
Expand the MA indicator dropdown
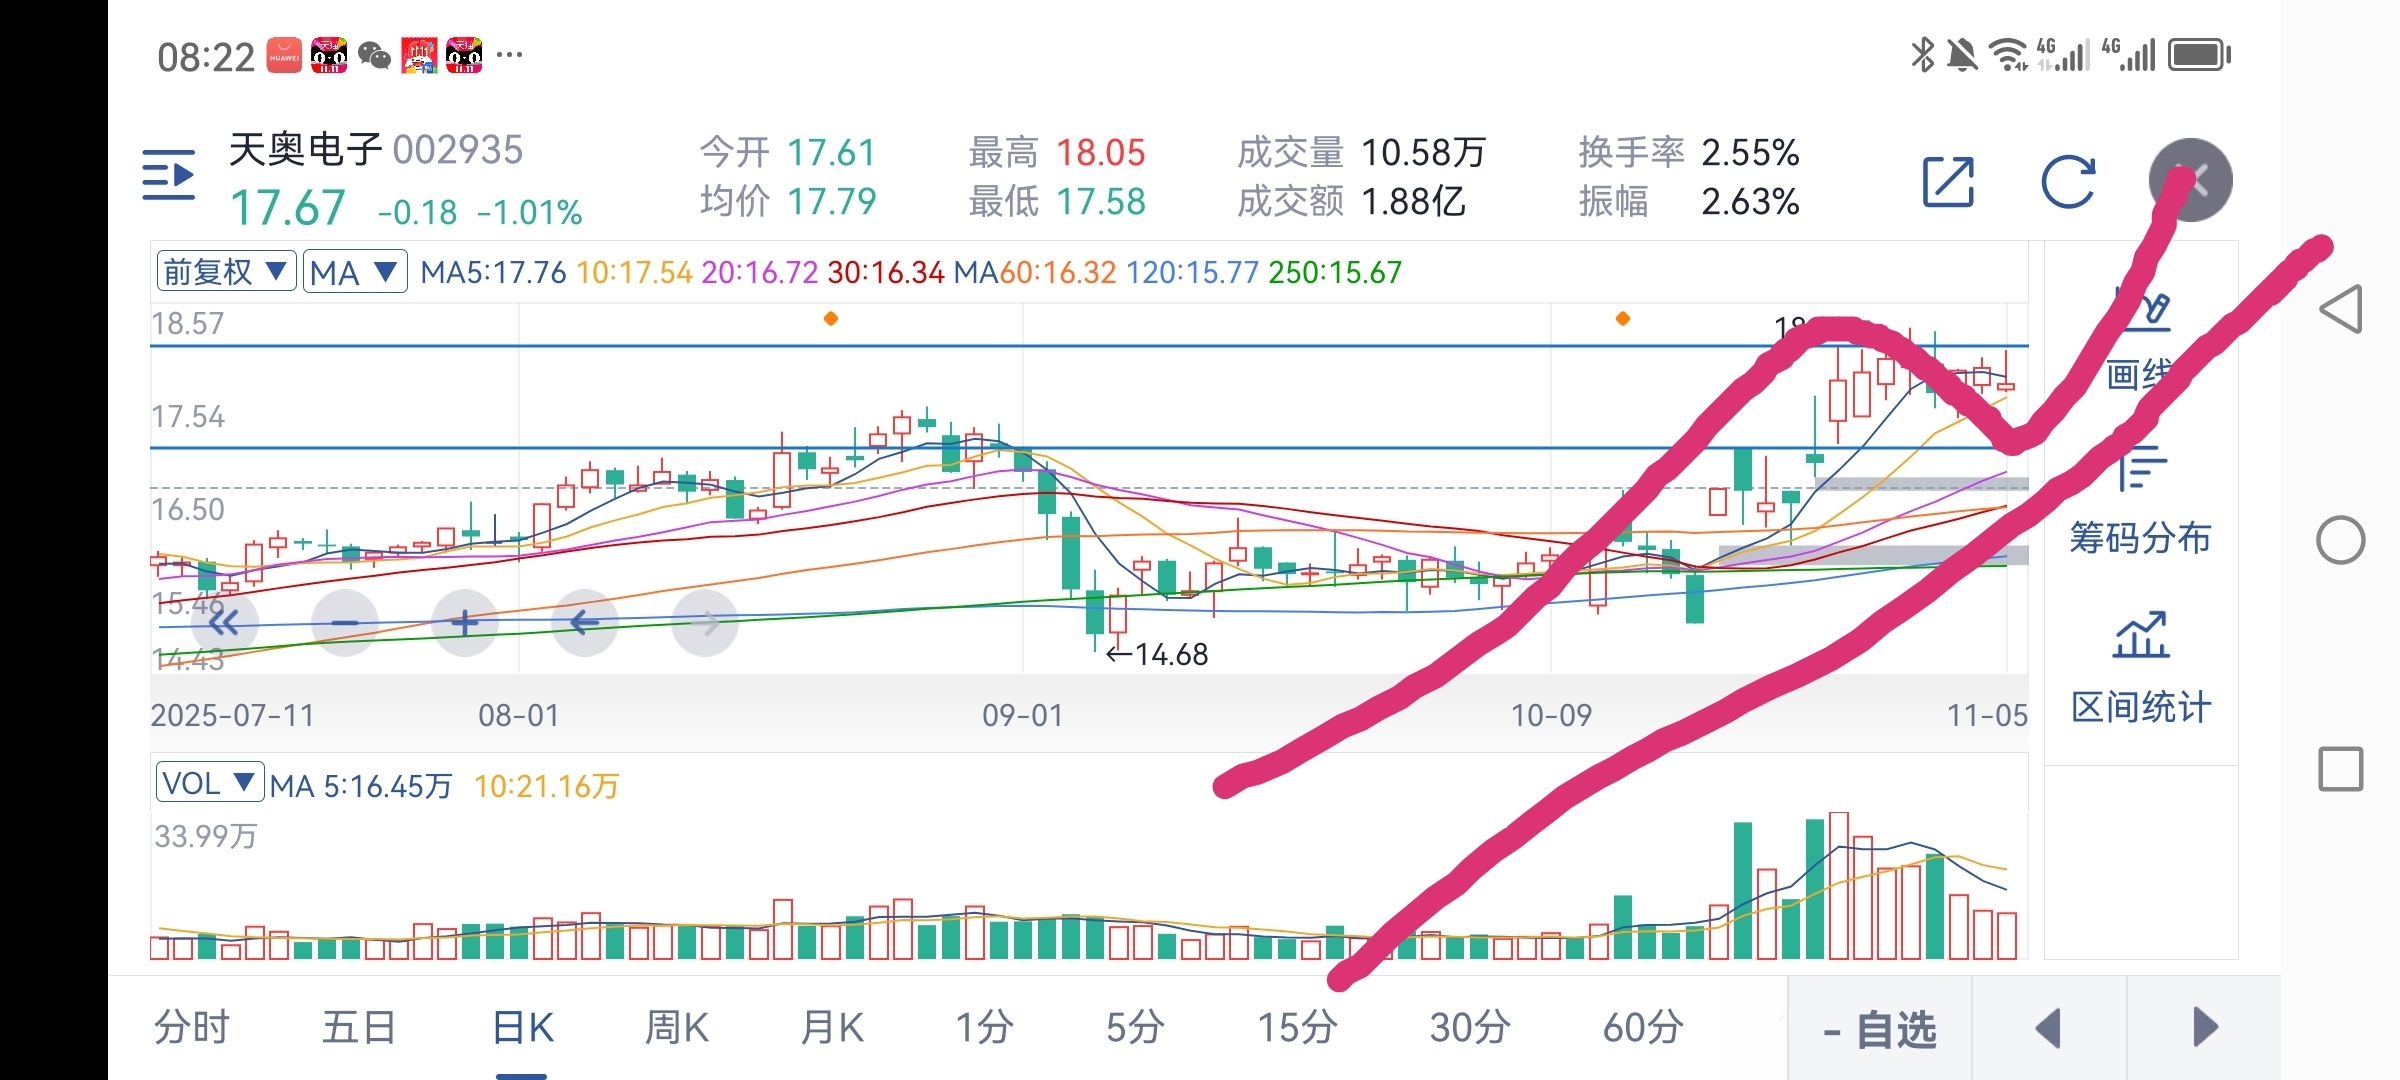click(355, 271)
